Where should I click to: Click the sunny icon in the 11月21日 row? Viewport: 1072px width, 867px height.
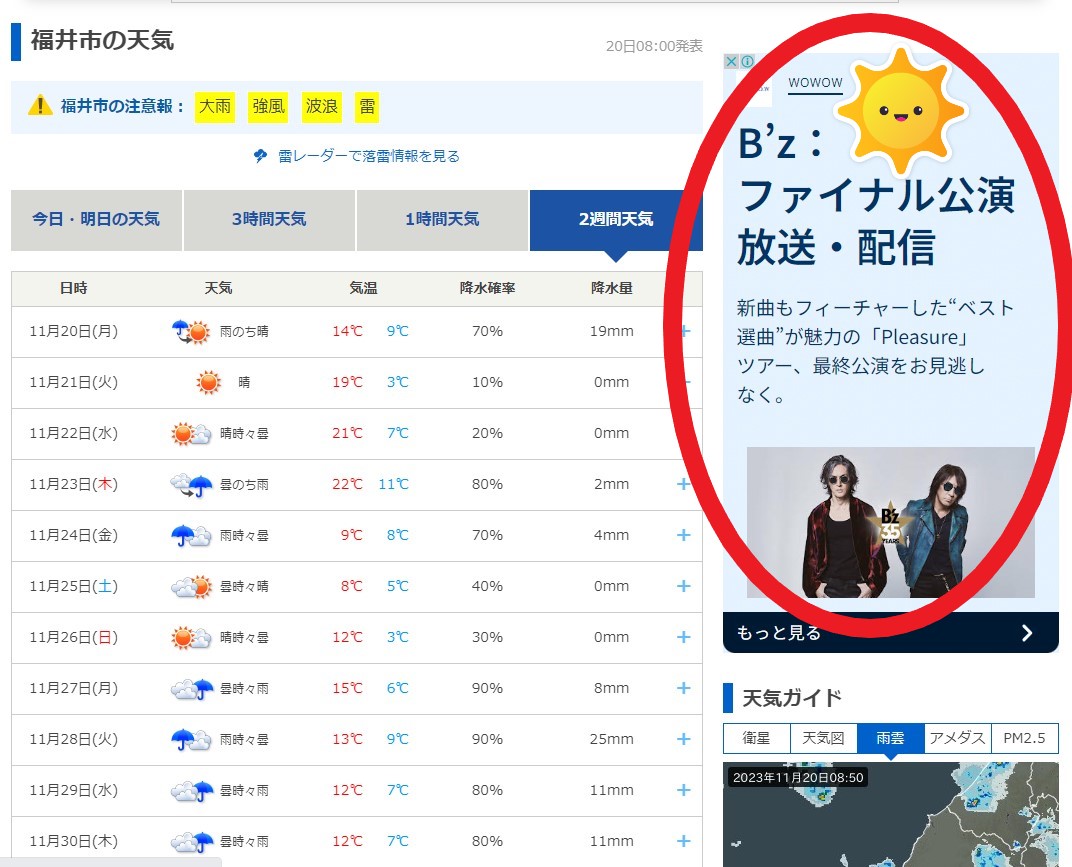click(x=209, y=382)
